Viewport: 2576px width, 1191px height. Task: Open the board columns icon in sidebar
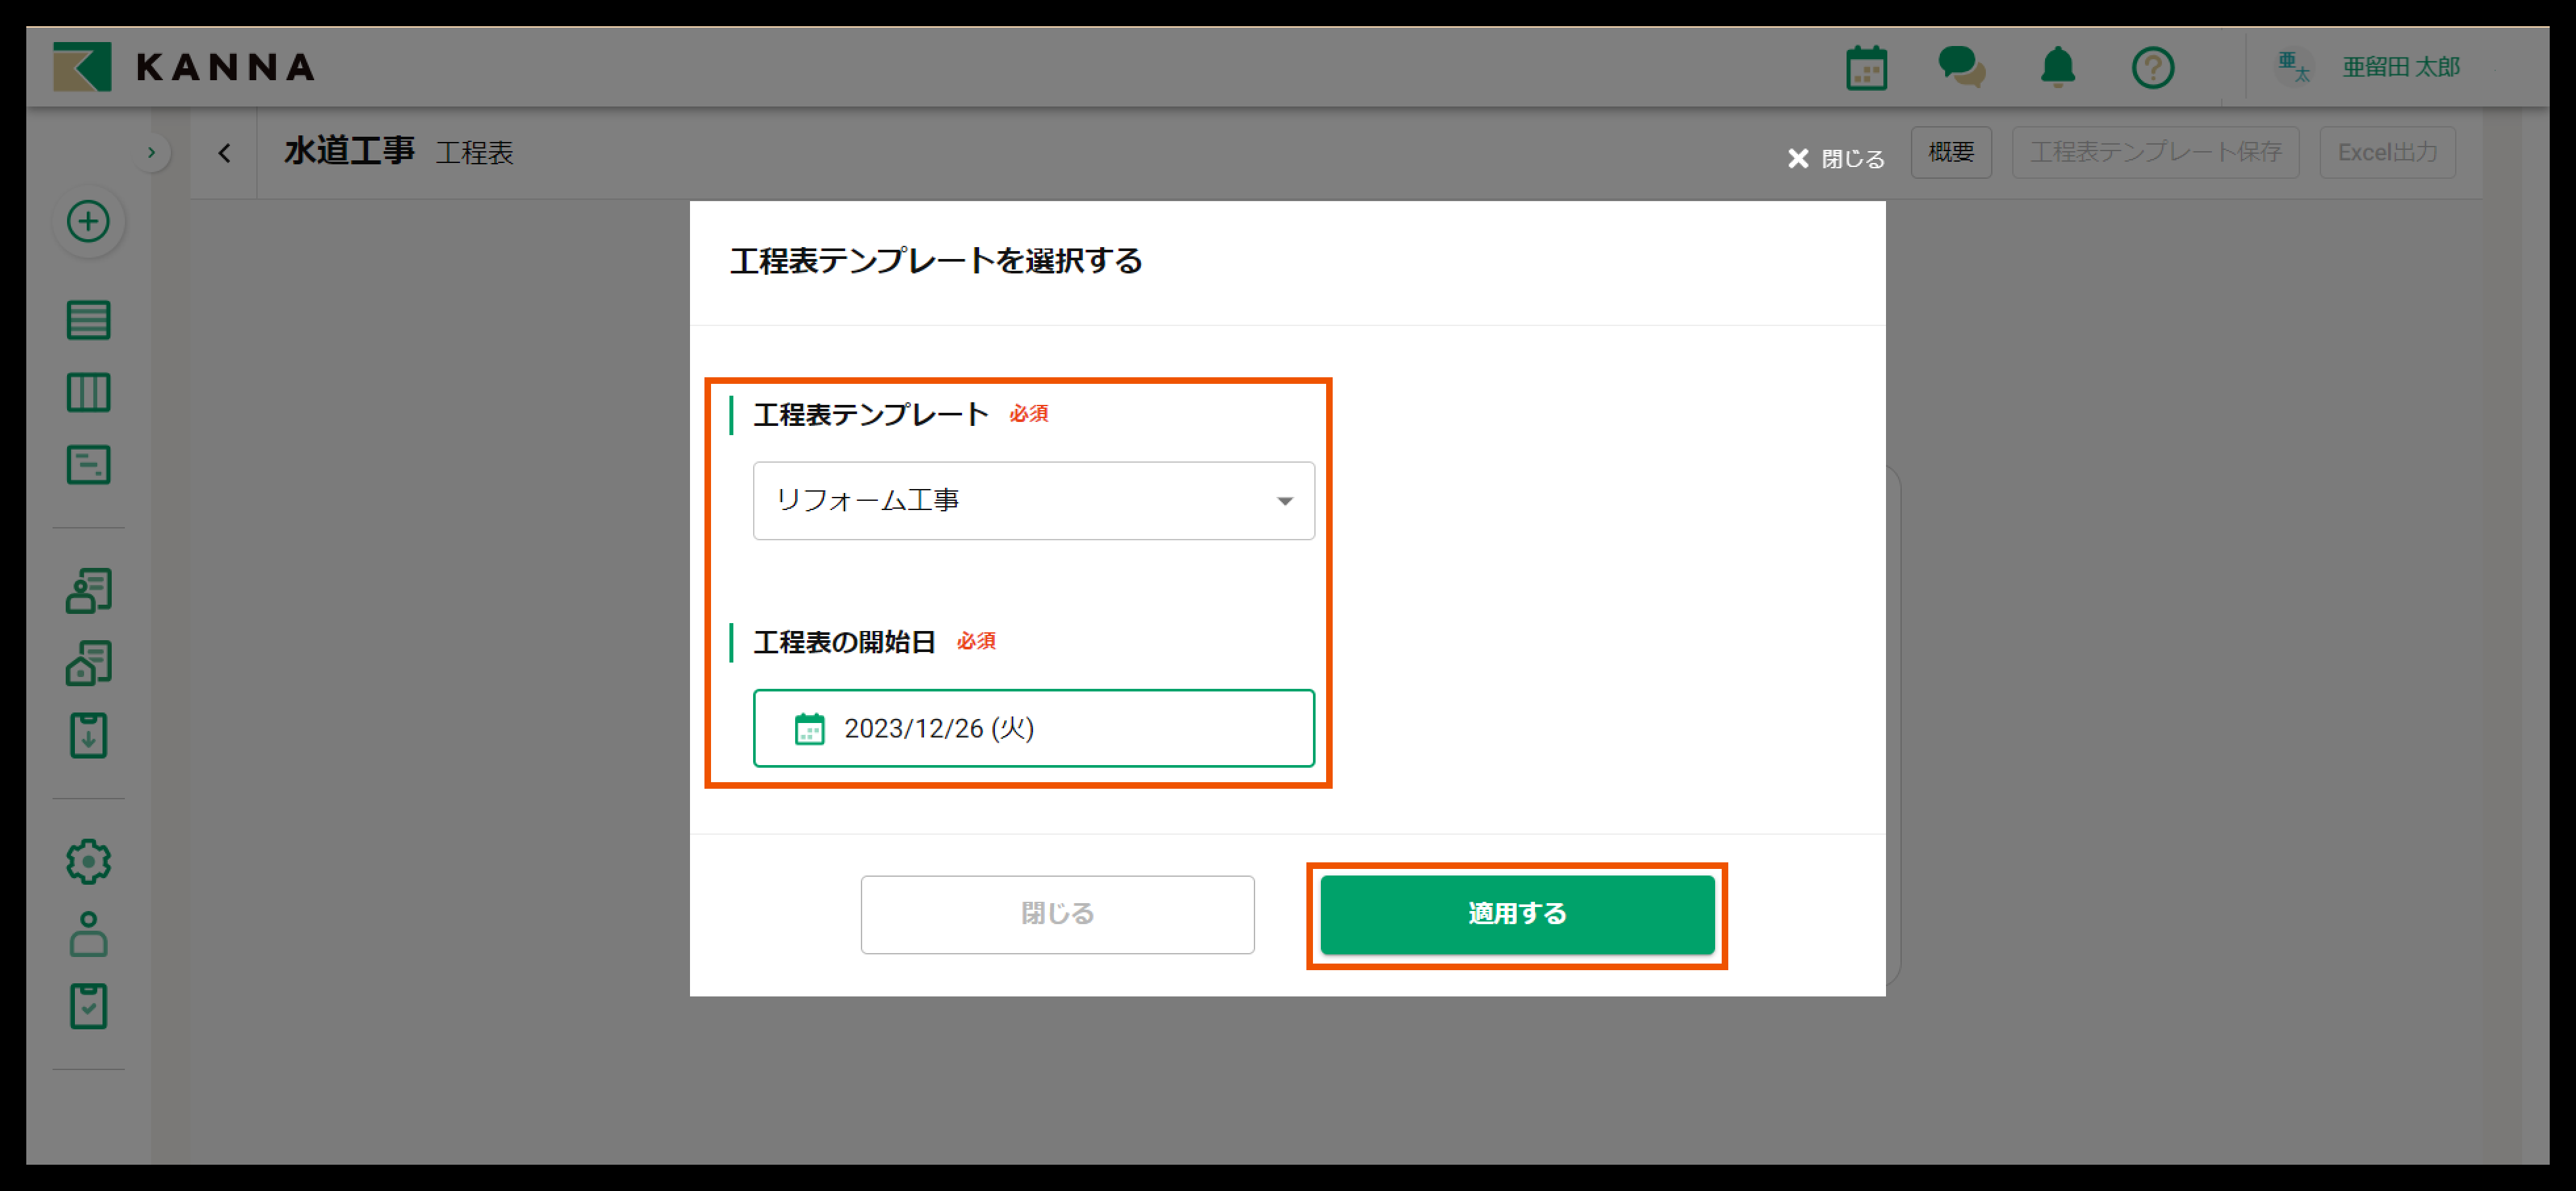[x=88, y=392]
